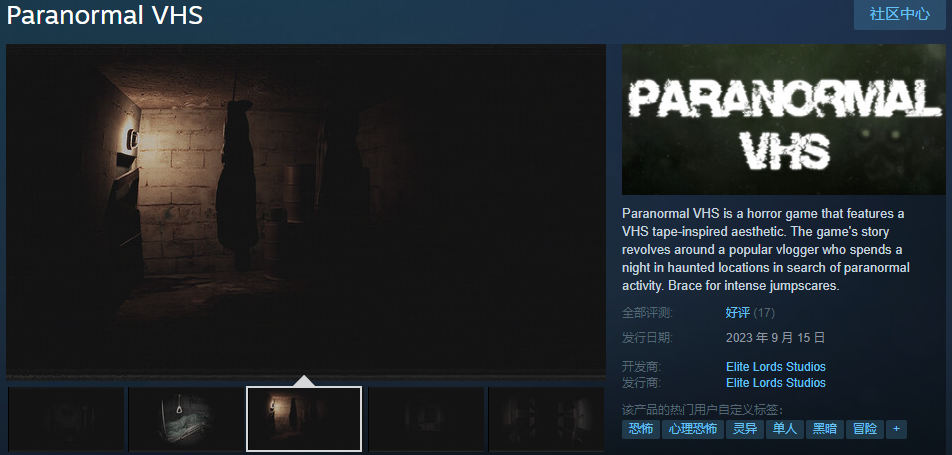Select the 单人 tag
The image size is (952, 455).
coord(784,429)
